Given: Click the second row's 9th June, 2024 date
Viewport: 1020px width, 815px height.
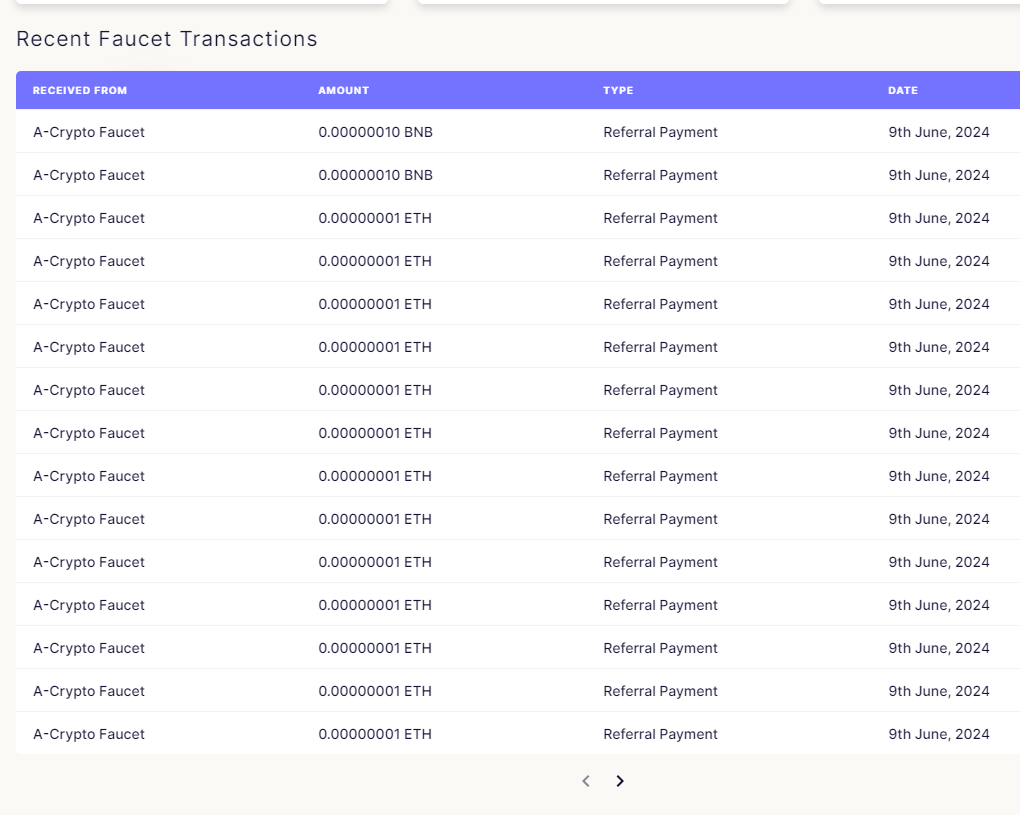Looking at the screenshot, I should pos(939,175).
